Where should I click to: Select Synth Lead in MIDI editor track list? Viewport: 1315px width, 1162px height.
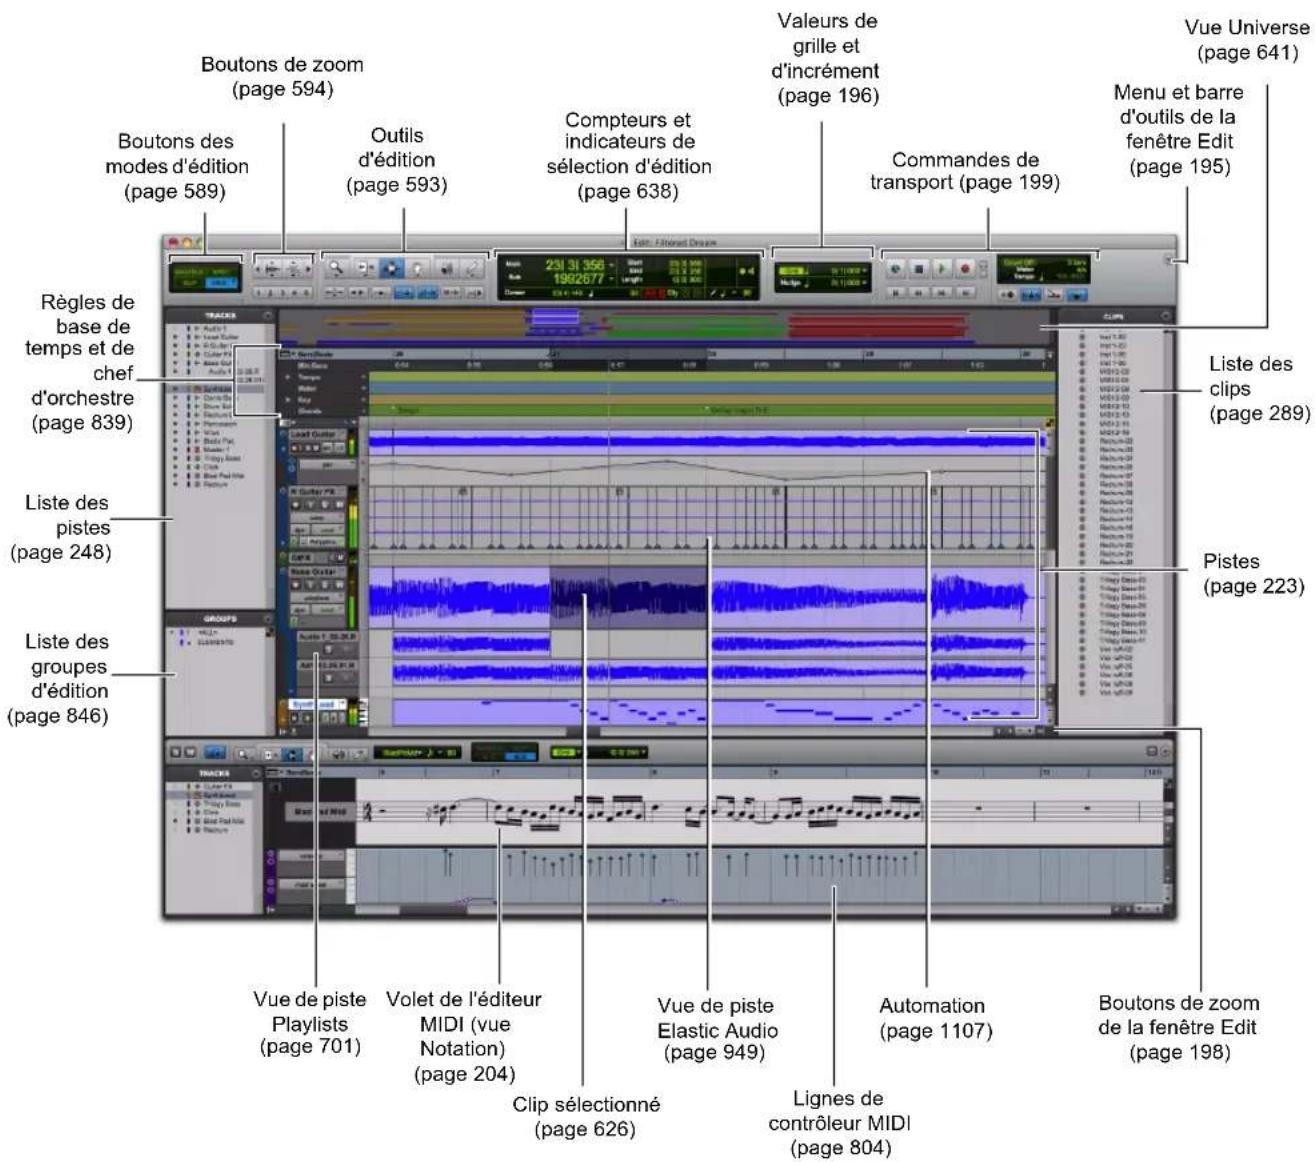(x=219, y=795)
